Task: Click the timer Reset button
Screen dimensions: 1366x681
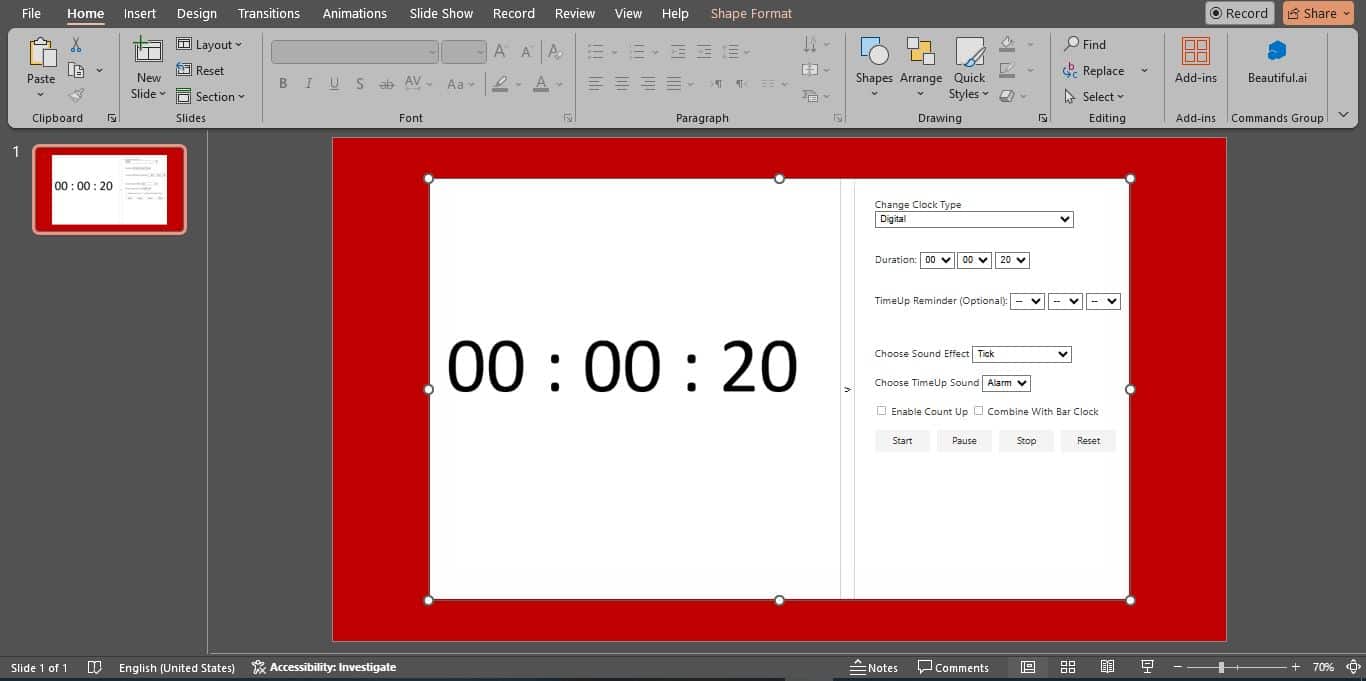Action: click(1088, 441)
